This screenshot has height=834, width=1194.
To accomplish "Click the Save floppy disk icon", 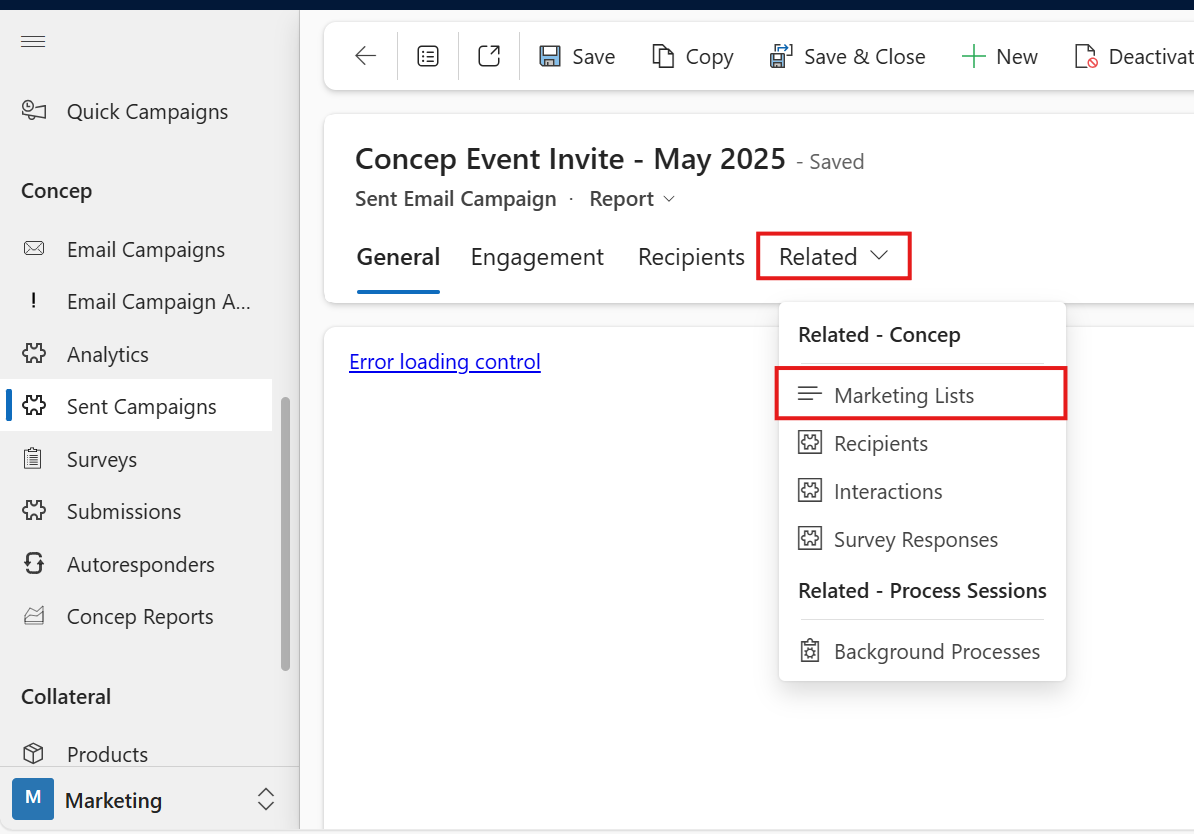I will (x=550, y=56).
